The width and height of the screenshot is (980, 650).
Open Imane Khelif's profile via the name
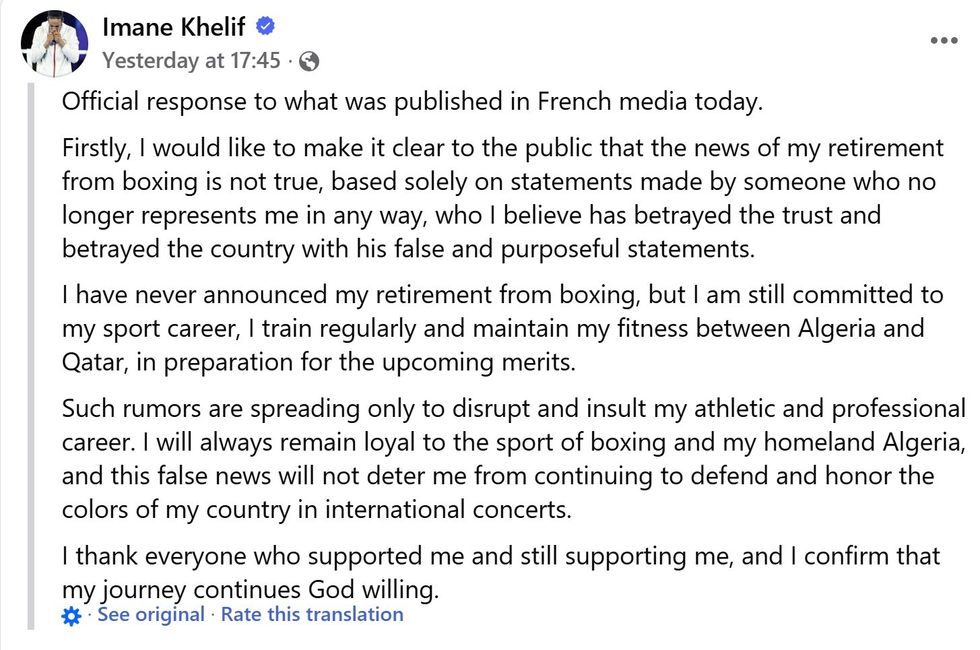(174, 27)
